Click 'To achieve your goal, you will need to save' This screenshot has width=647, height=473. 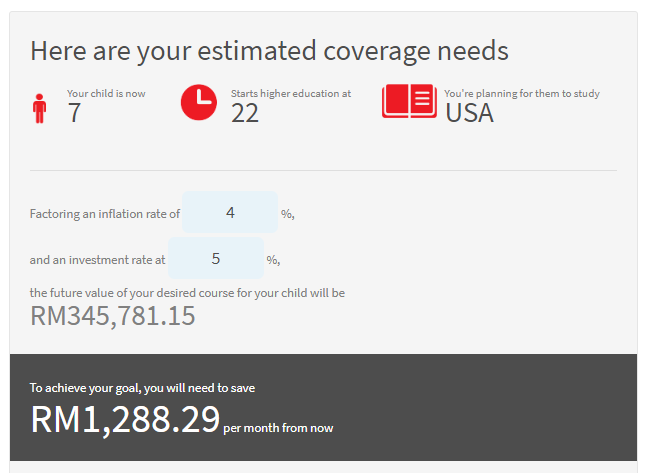click(142, 388)
